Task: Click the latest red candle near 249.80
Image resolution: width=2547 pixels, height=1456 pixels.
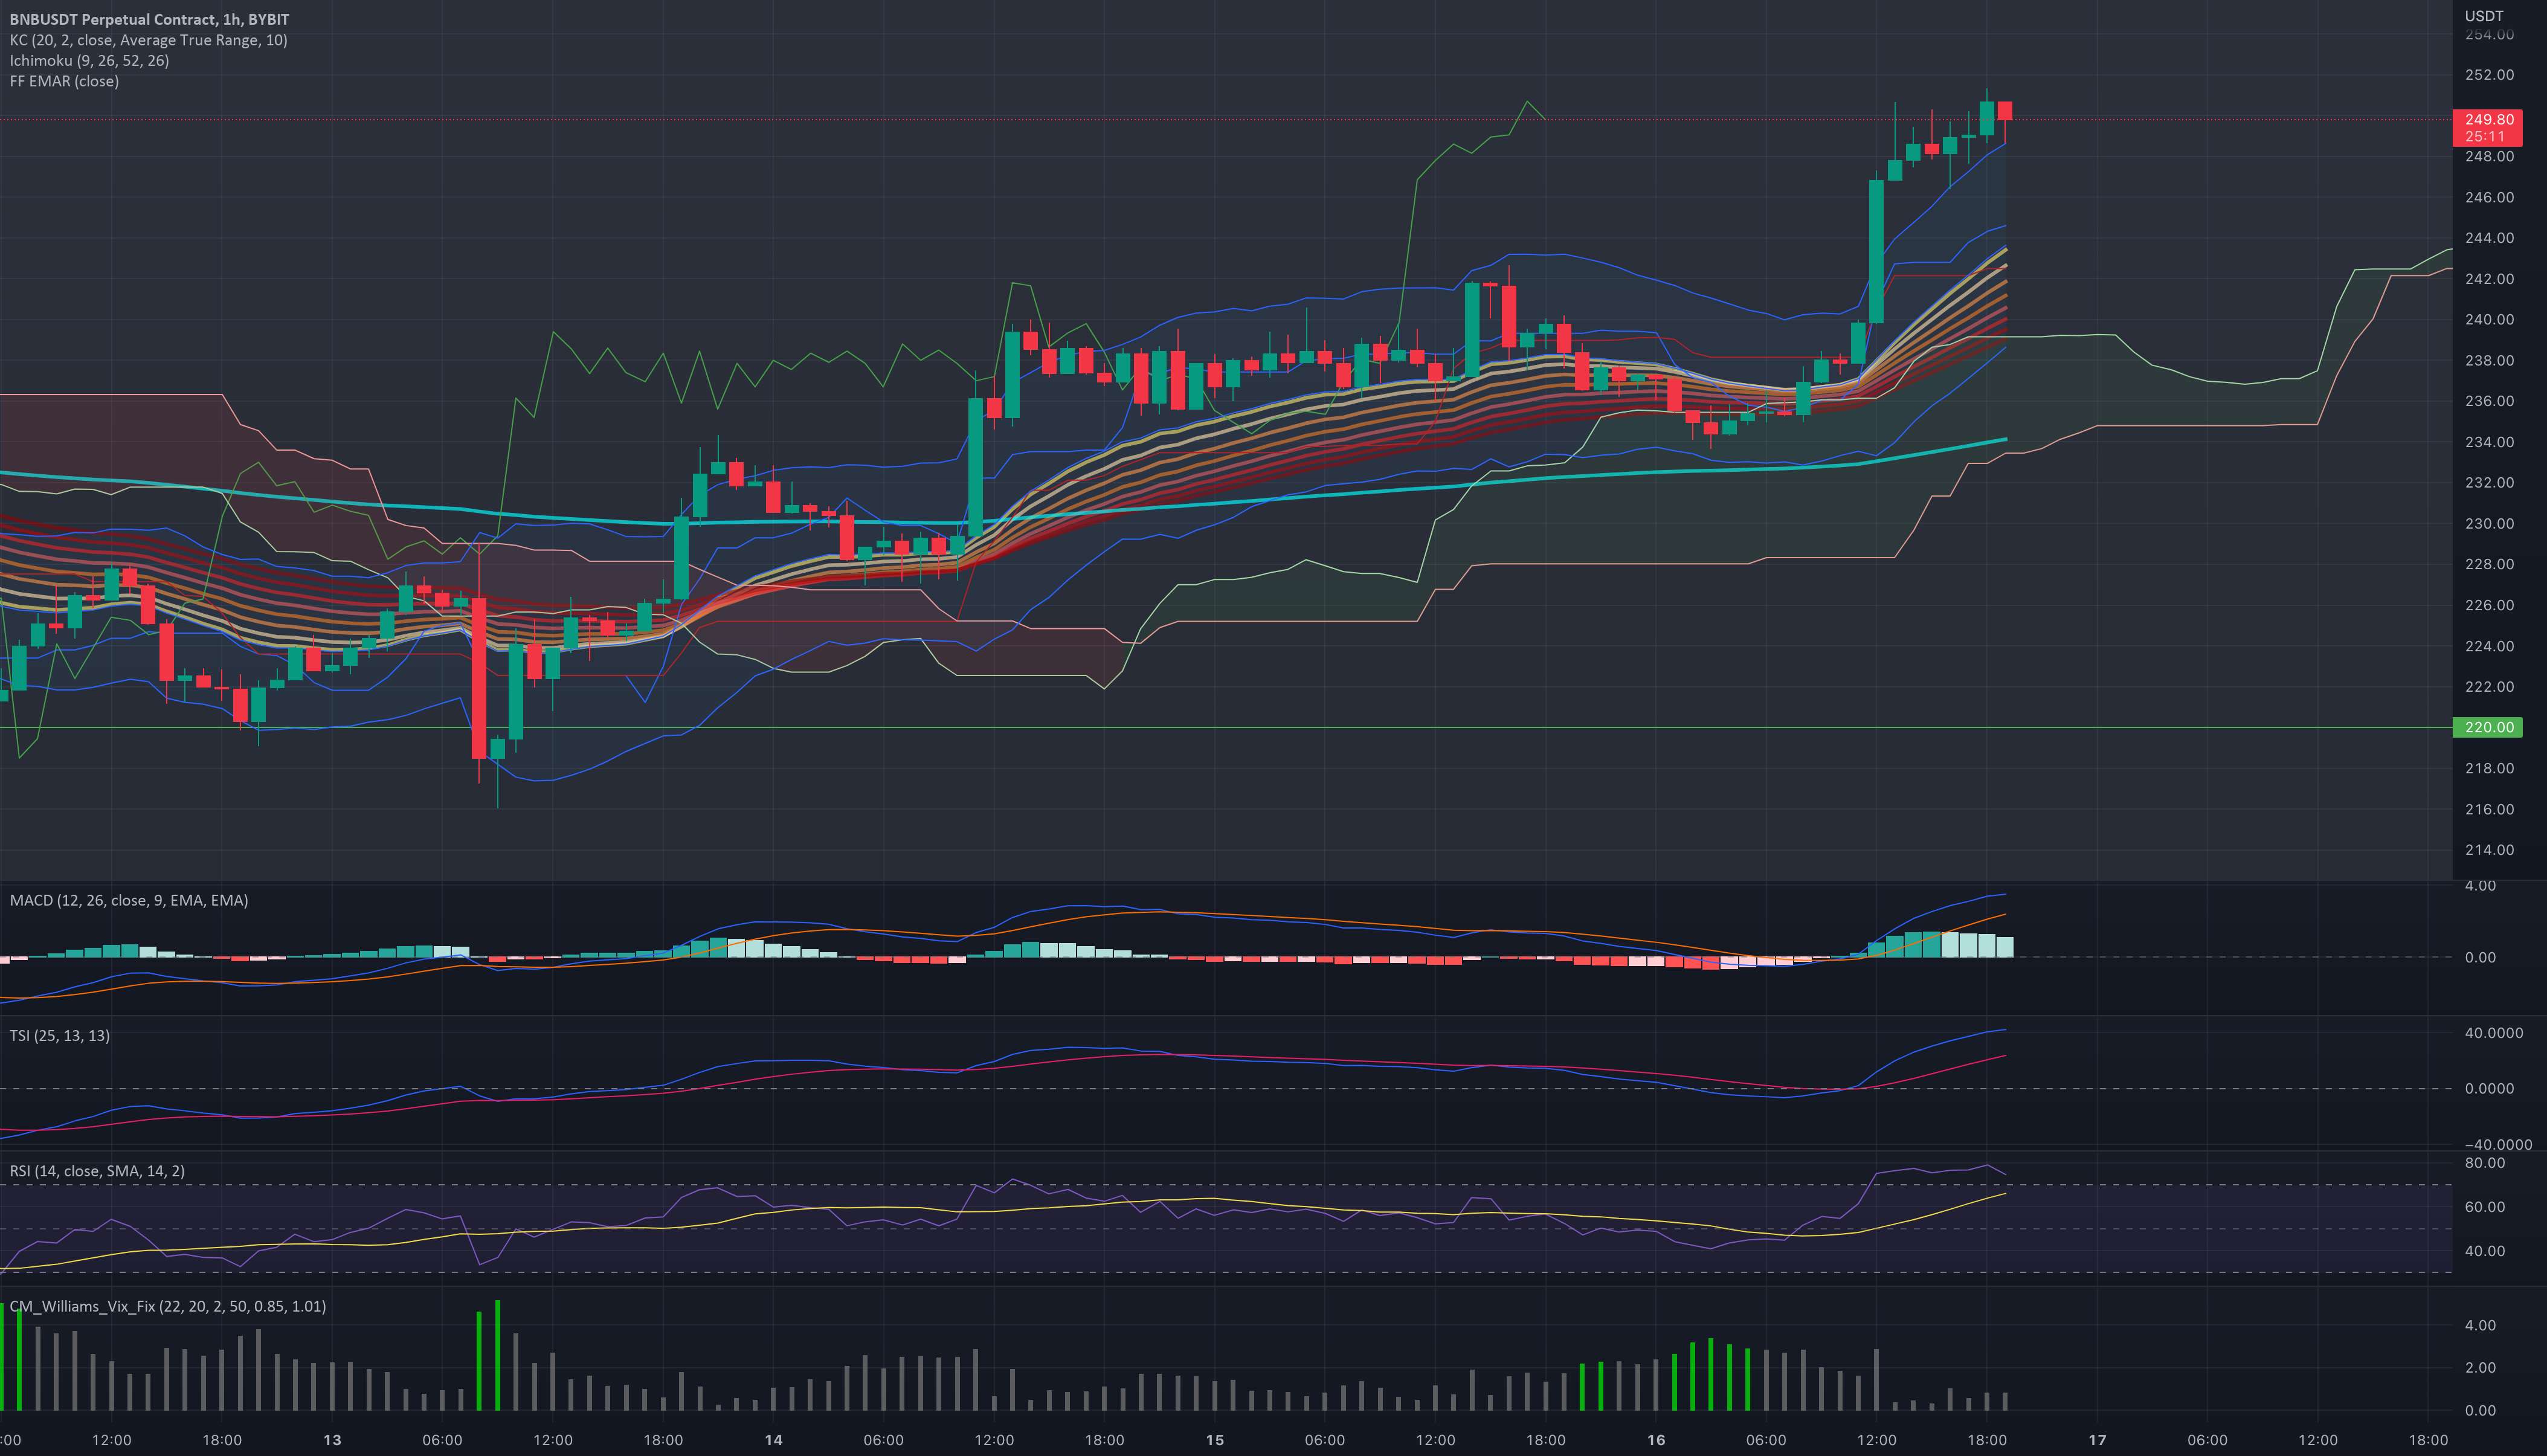Action: pyautogui.click(x=2005, y=111)
